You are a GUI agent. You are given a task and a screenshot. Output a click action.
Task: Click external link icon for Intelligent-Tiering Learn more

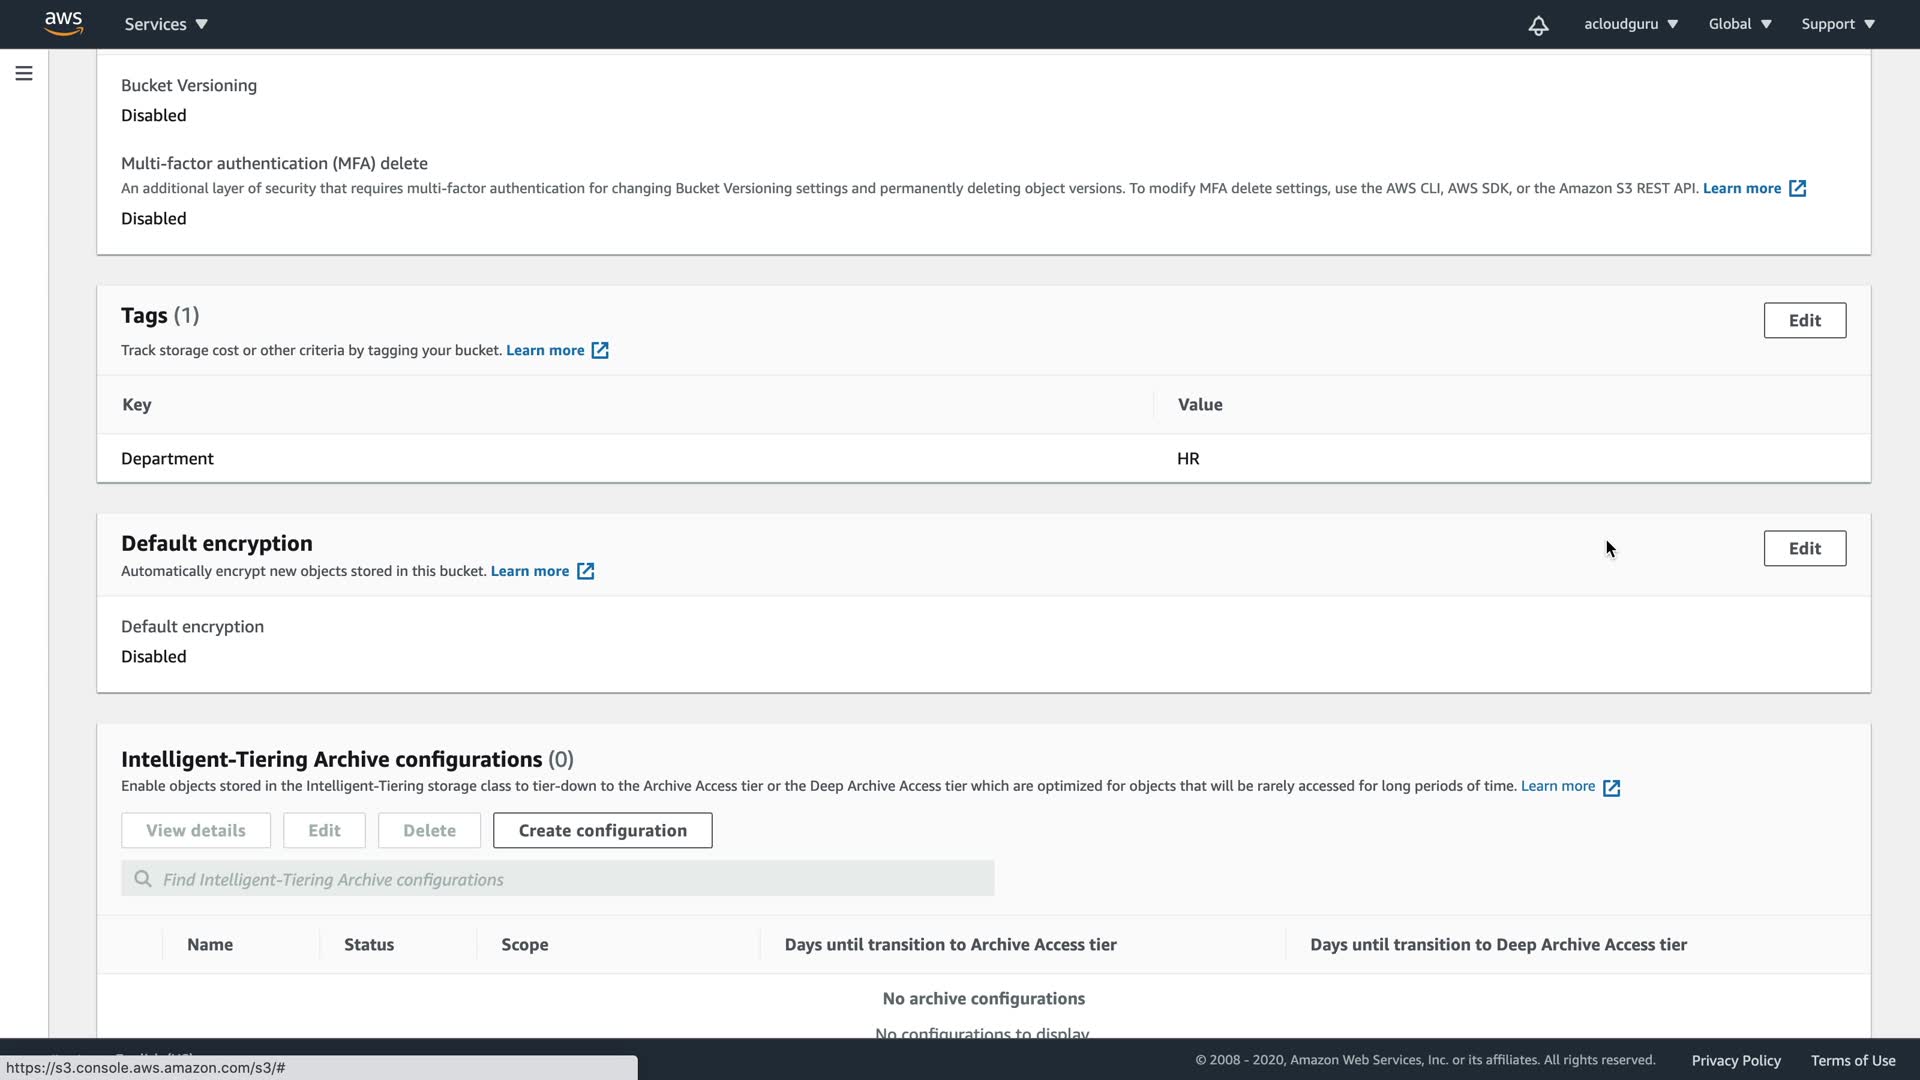point(1611,787)
